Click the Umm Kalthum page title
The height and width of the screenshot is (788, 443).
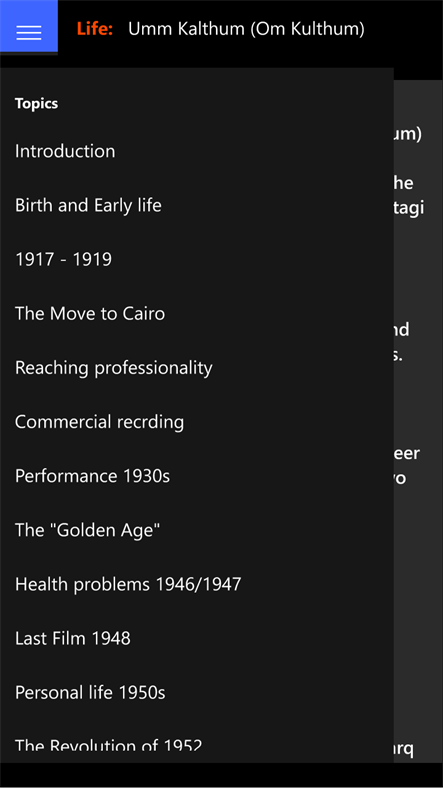(x=246, y=29)
